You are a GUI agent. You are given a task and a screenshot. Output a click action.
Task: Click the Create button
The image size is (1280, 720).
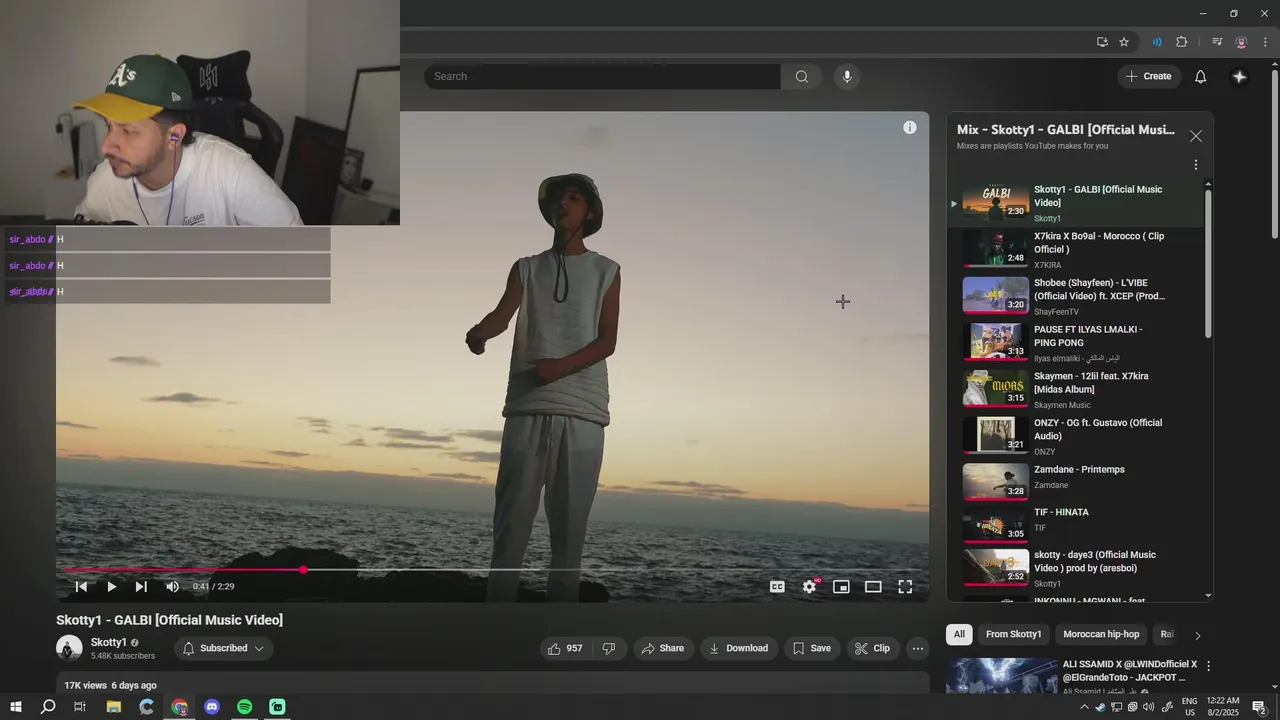point(1148,76)
